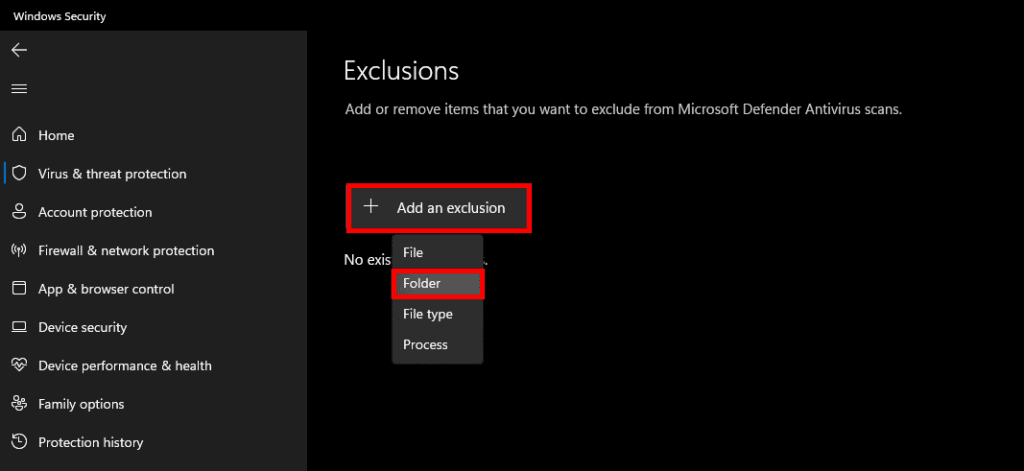This screenshot has height=471, width=1024.
Task: Click the Device security laptop icon
Action: click(x=20, y=327)
